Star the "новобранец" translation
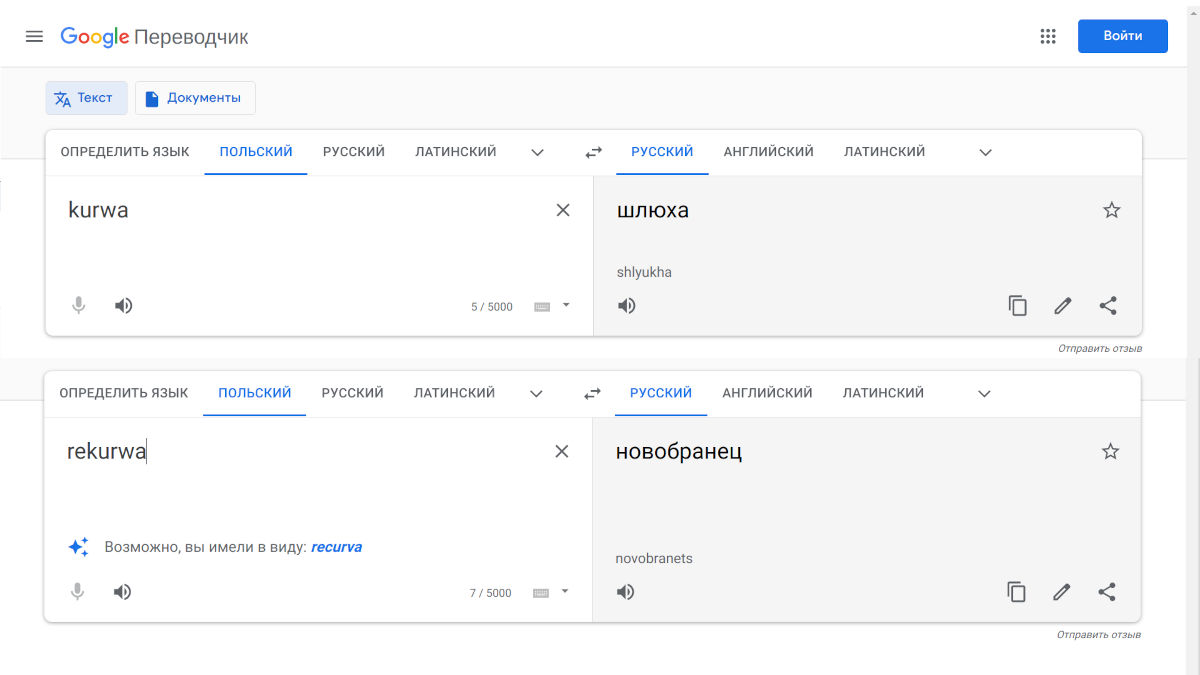The height and width of the screenshot is (675, 1200). [1110, 451]
